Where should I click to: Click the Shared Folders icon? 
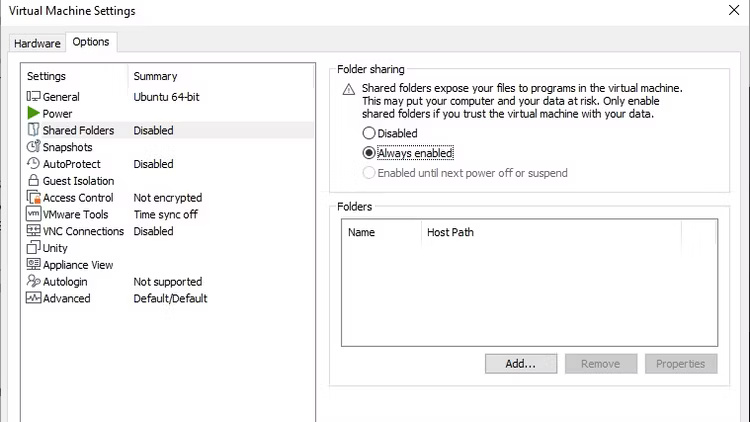[x=34, y=130]
